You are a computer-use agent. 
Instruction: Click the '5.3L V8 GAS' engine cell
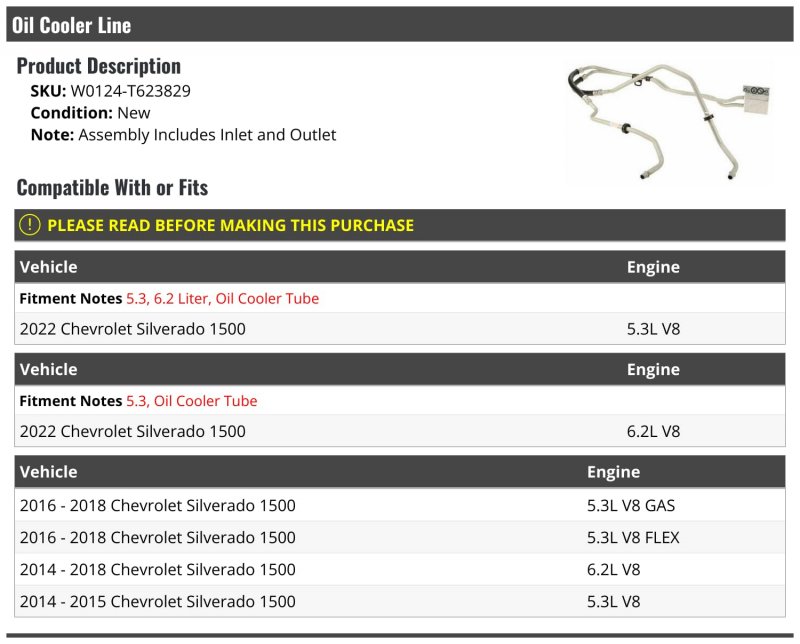(x=631, y=506)
